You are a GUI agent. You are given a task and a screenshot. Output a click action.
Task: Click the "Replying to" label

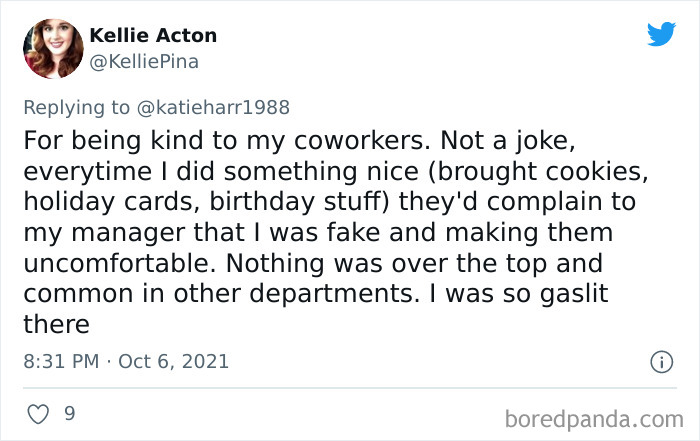[76, 105]
